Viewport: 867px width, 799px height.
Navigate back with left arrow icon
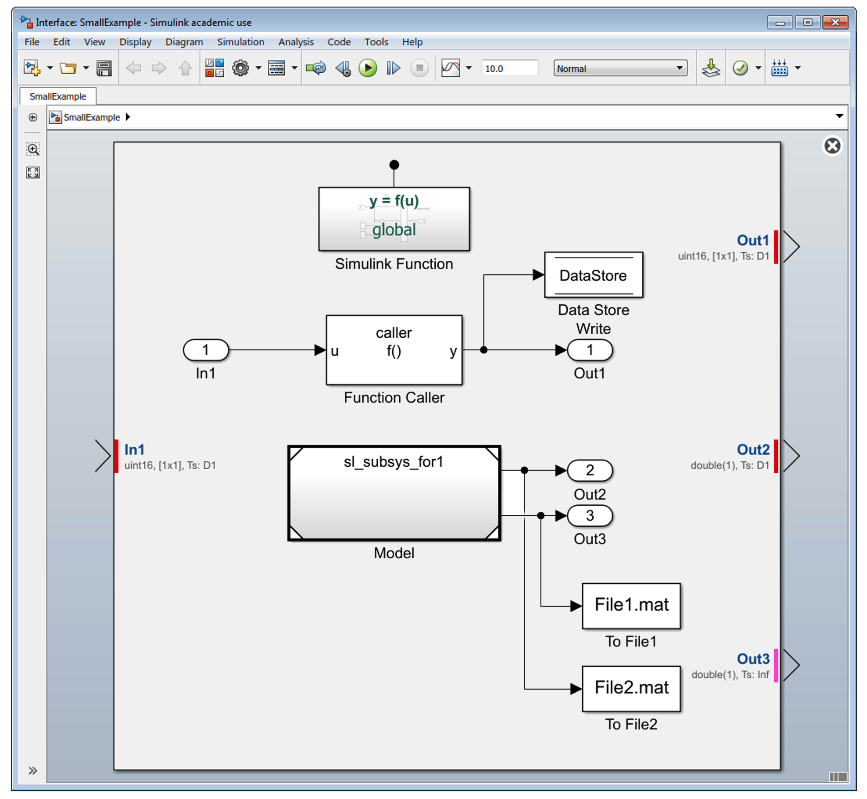[133, 68]
